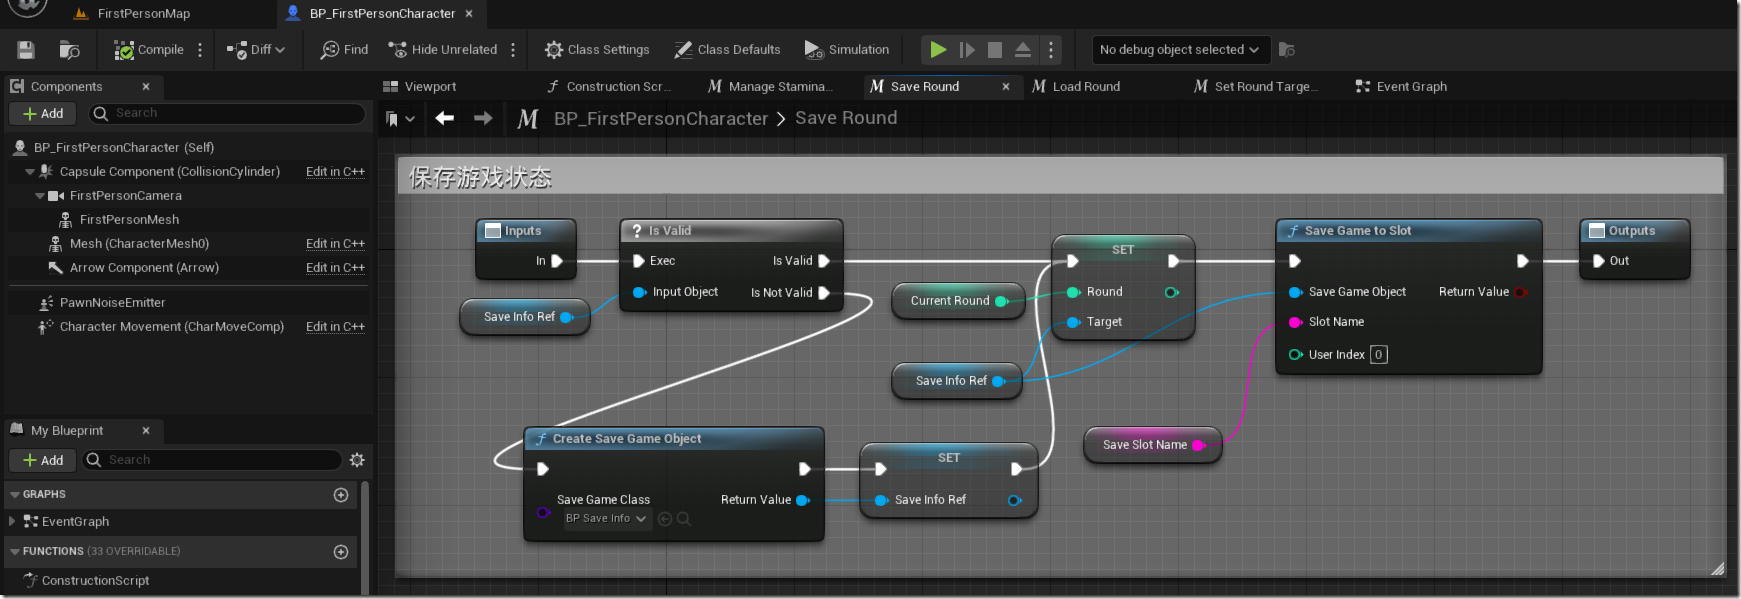Collapse Capsule Component tree row

pos(30,172)
